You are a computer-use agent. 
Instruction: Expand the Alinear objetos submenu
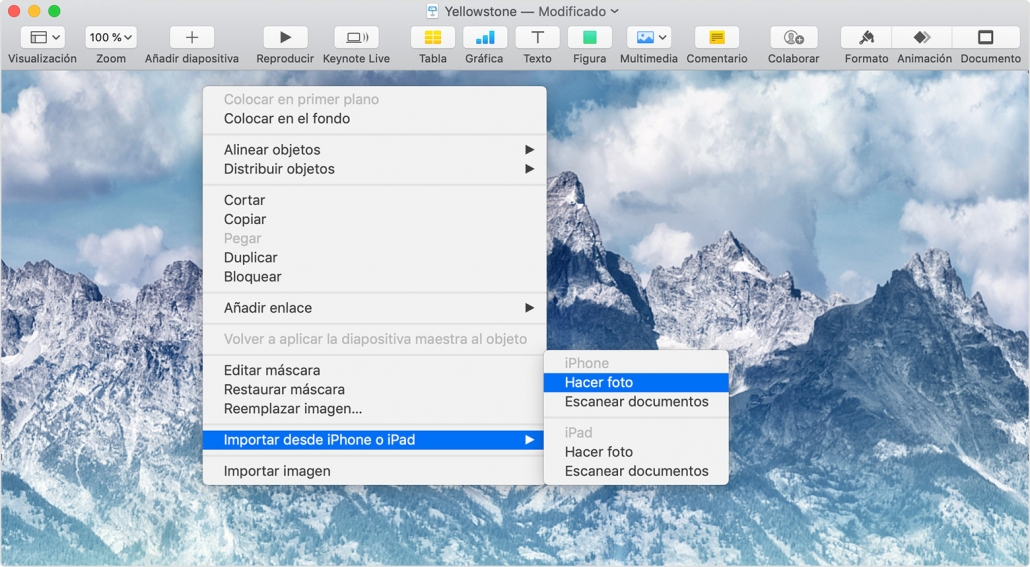pos(374,150)
